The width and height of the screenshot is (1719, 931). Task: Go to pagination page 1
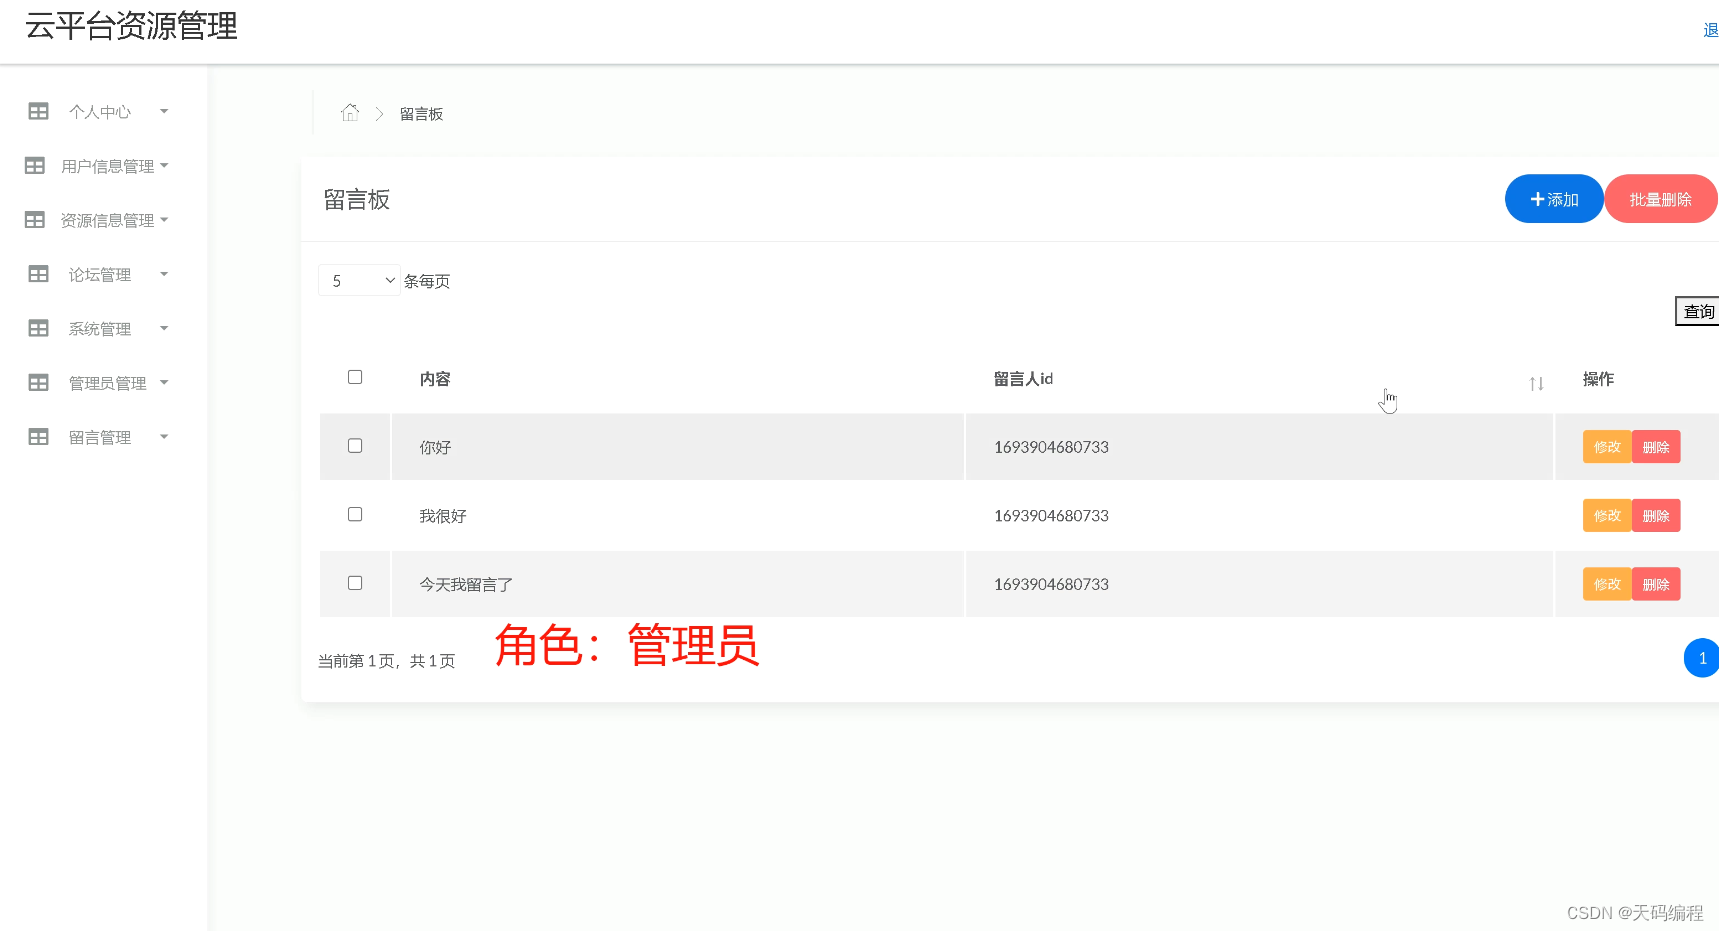tap(1702, 658)
